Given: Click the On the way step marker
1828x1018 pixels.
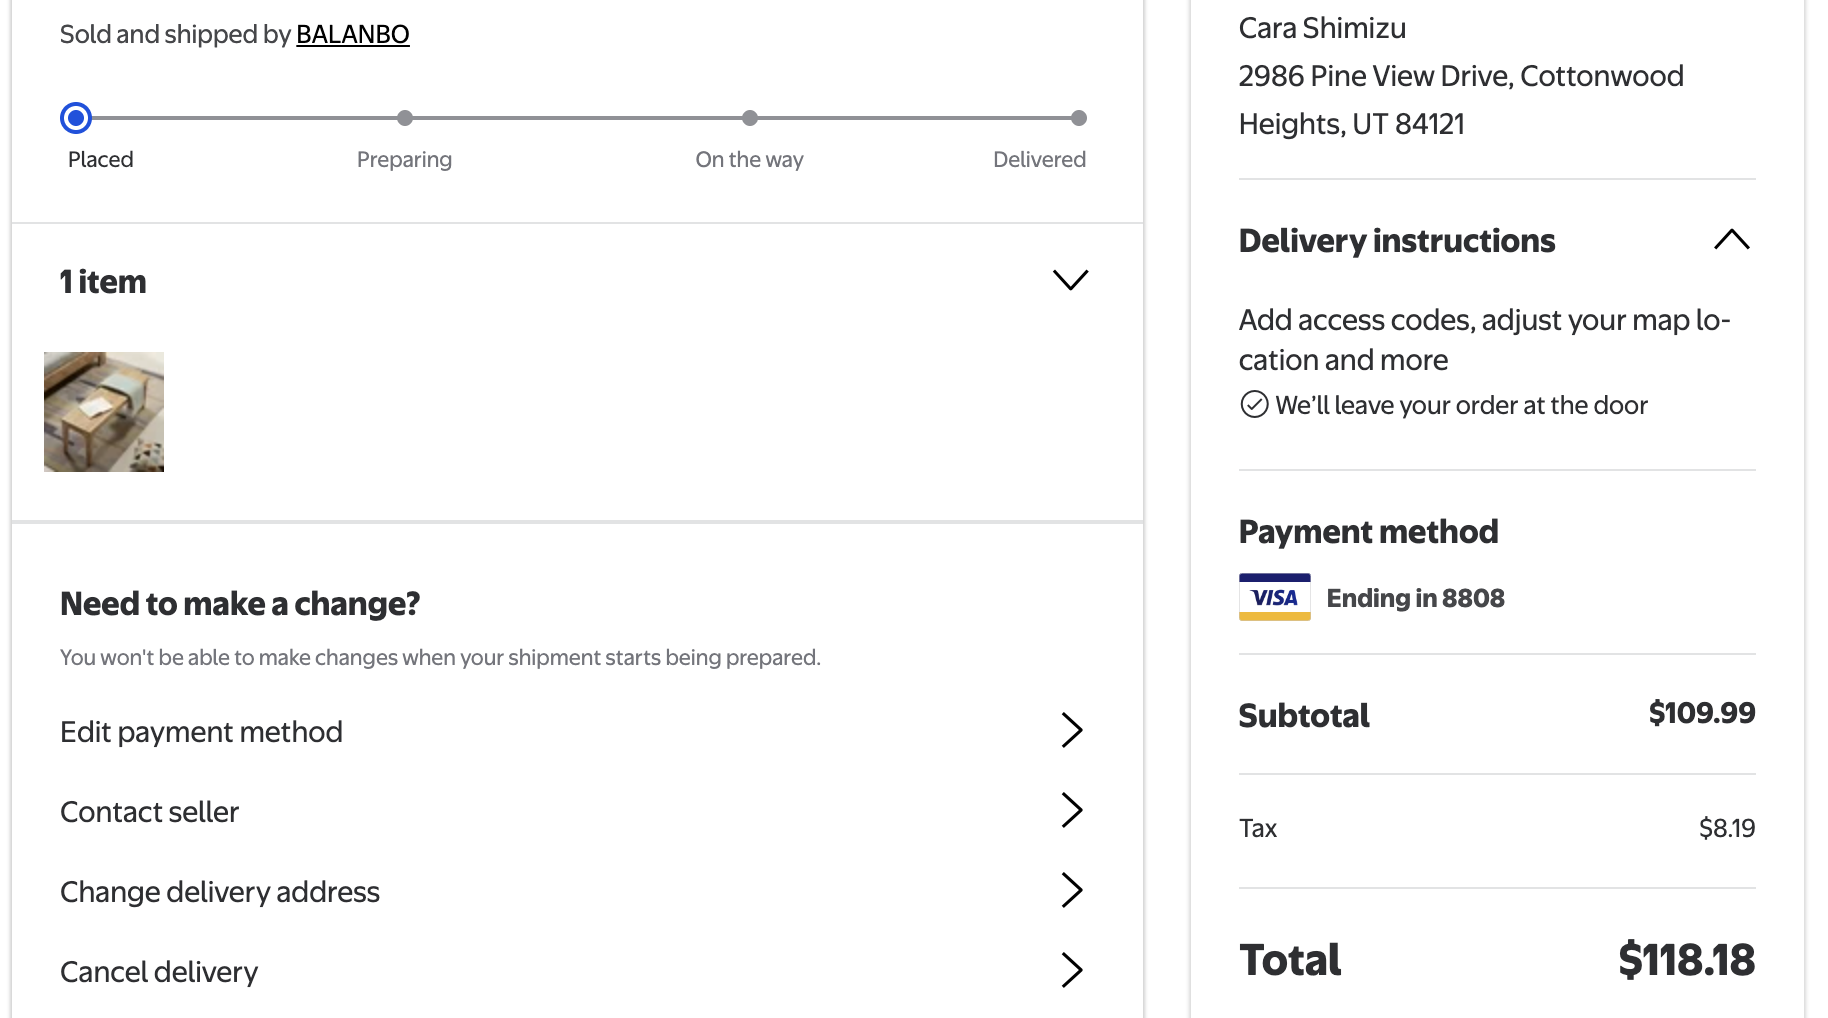Looking at the screenshot, I should (x=750, y=118).
